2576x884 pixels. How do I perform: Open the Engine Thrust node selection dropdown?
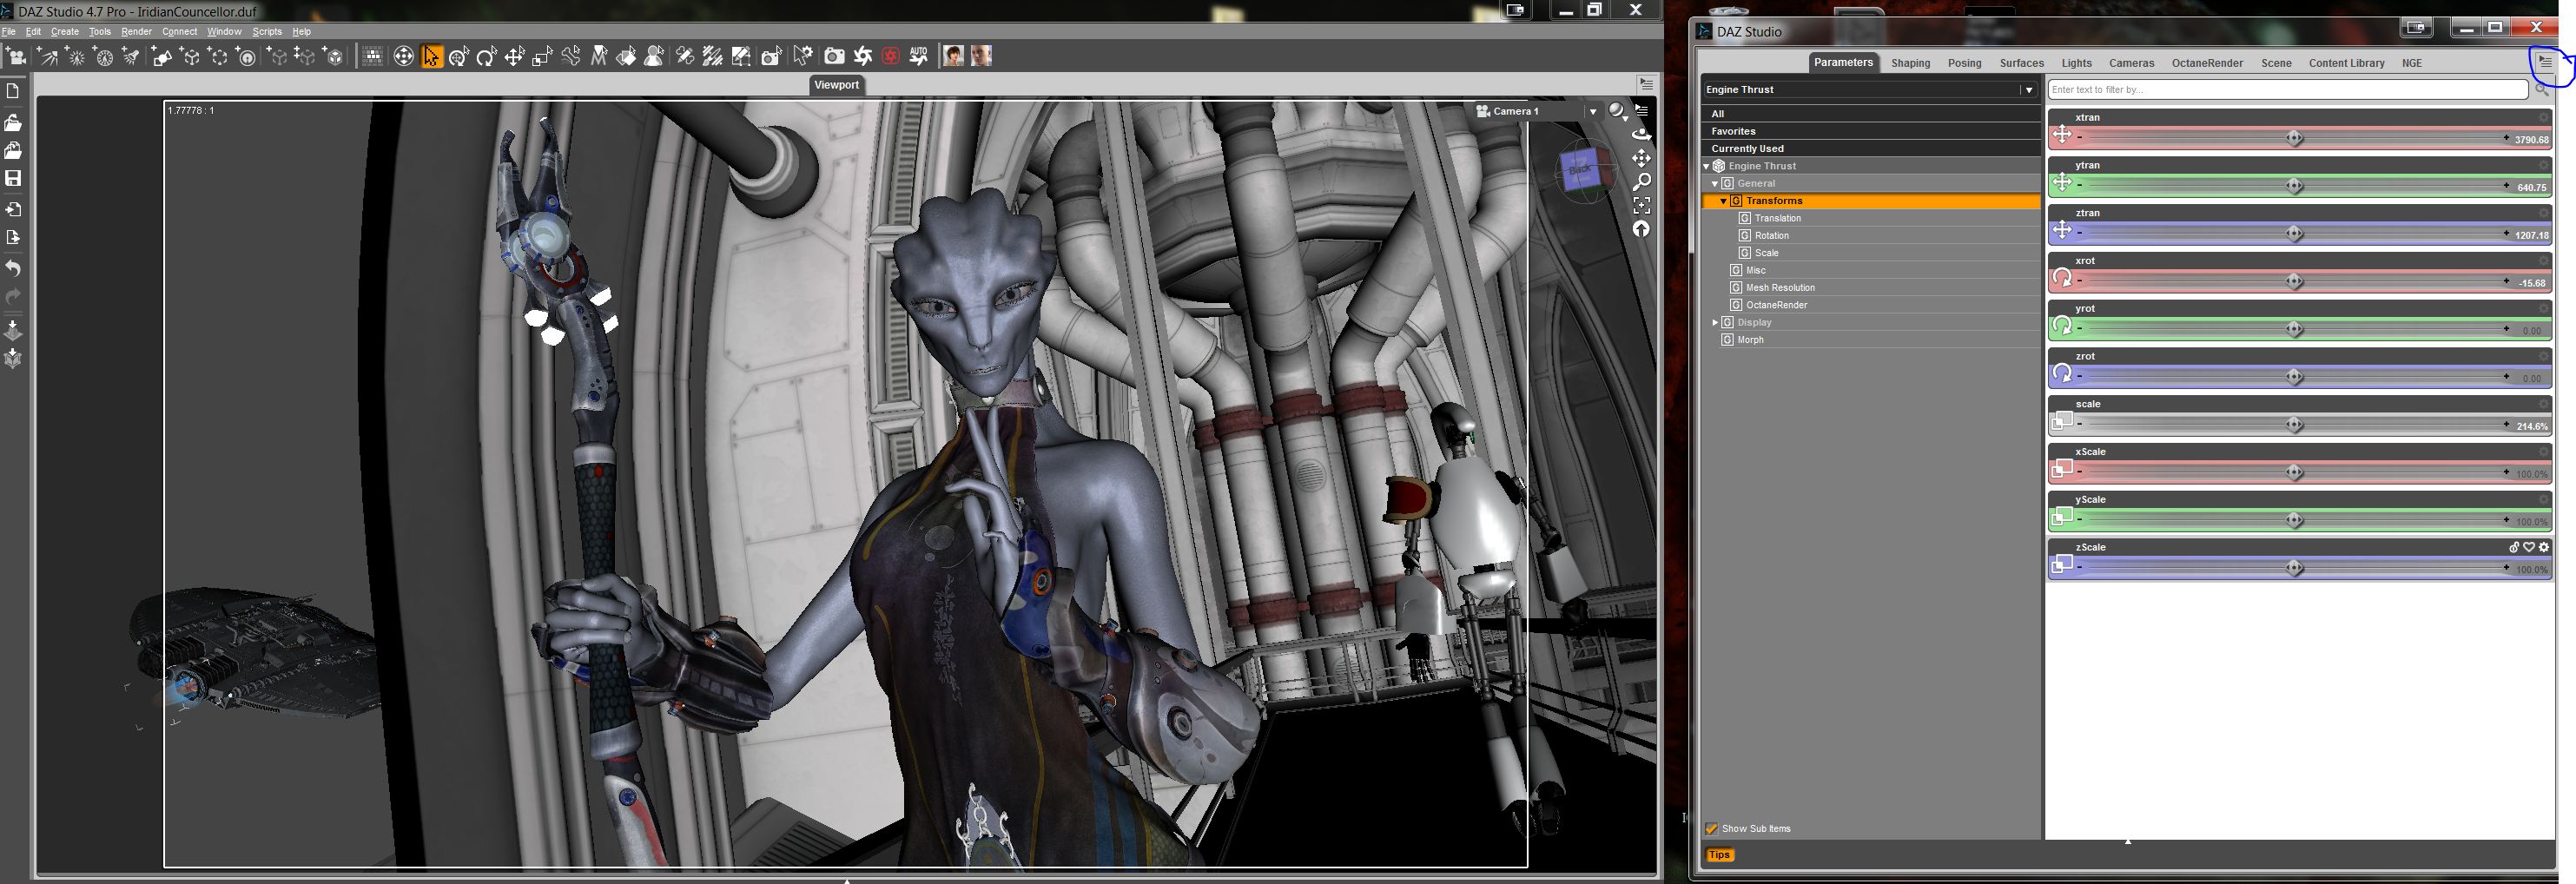2028,90
